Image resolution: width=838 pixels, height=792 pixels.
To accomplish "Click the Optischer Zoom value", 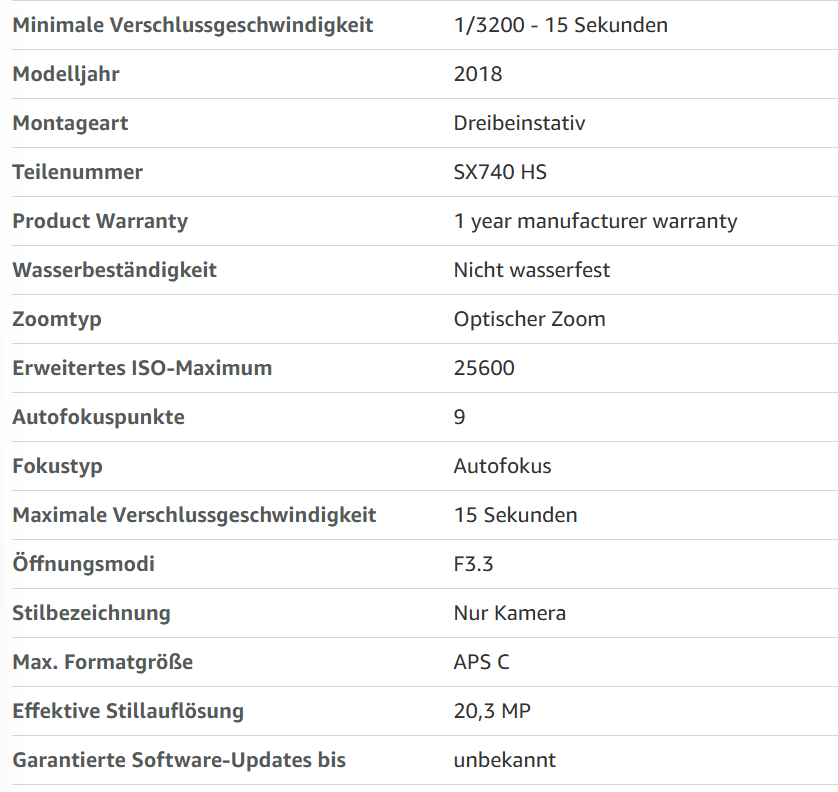I will point(529,319).
